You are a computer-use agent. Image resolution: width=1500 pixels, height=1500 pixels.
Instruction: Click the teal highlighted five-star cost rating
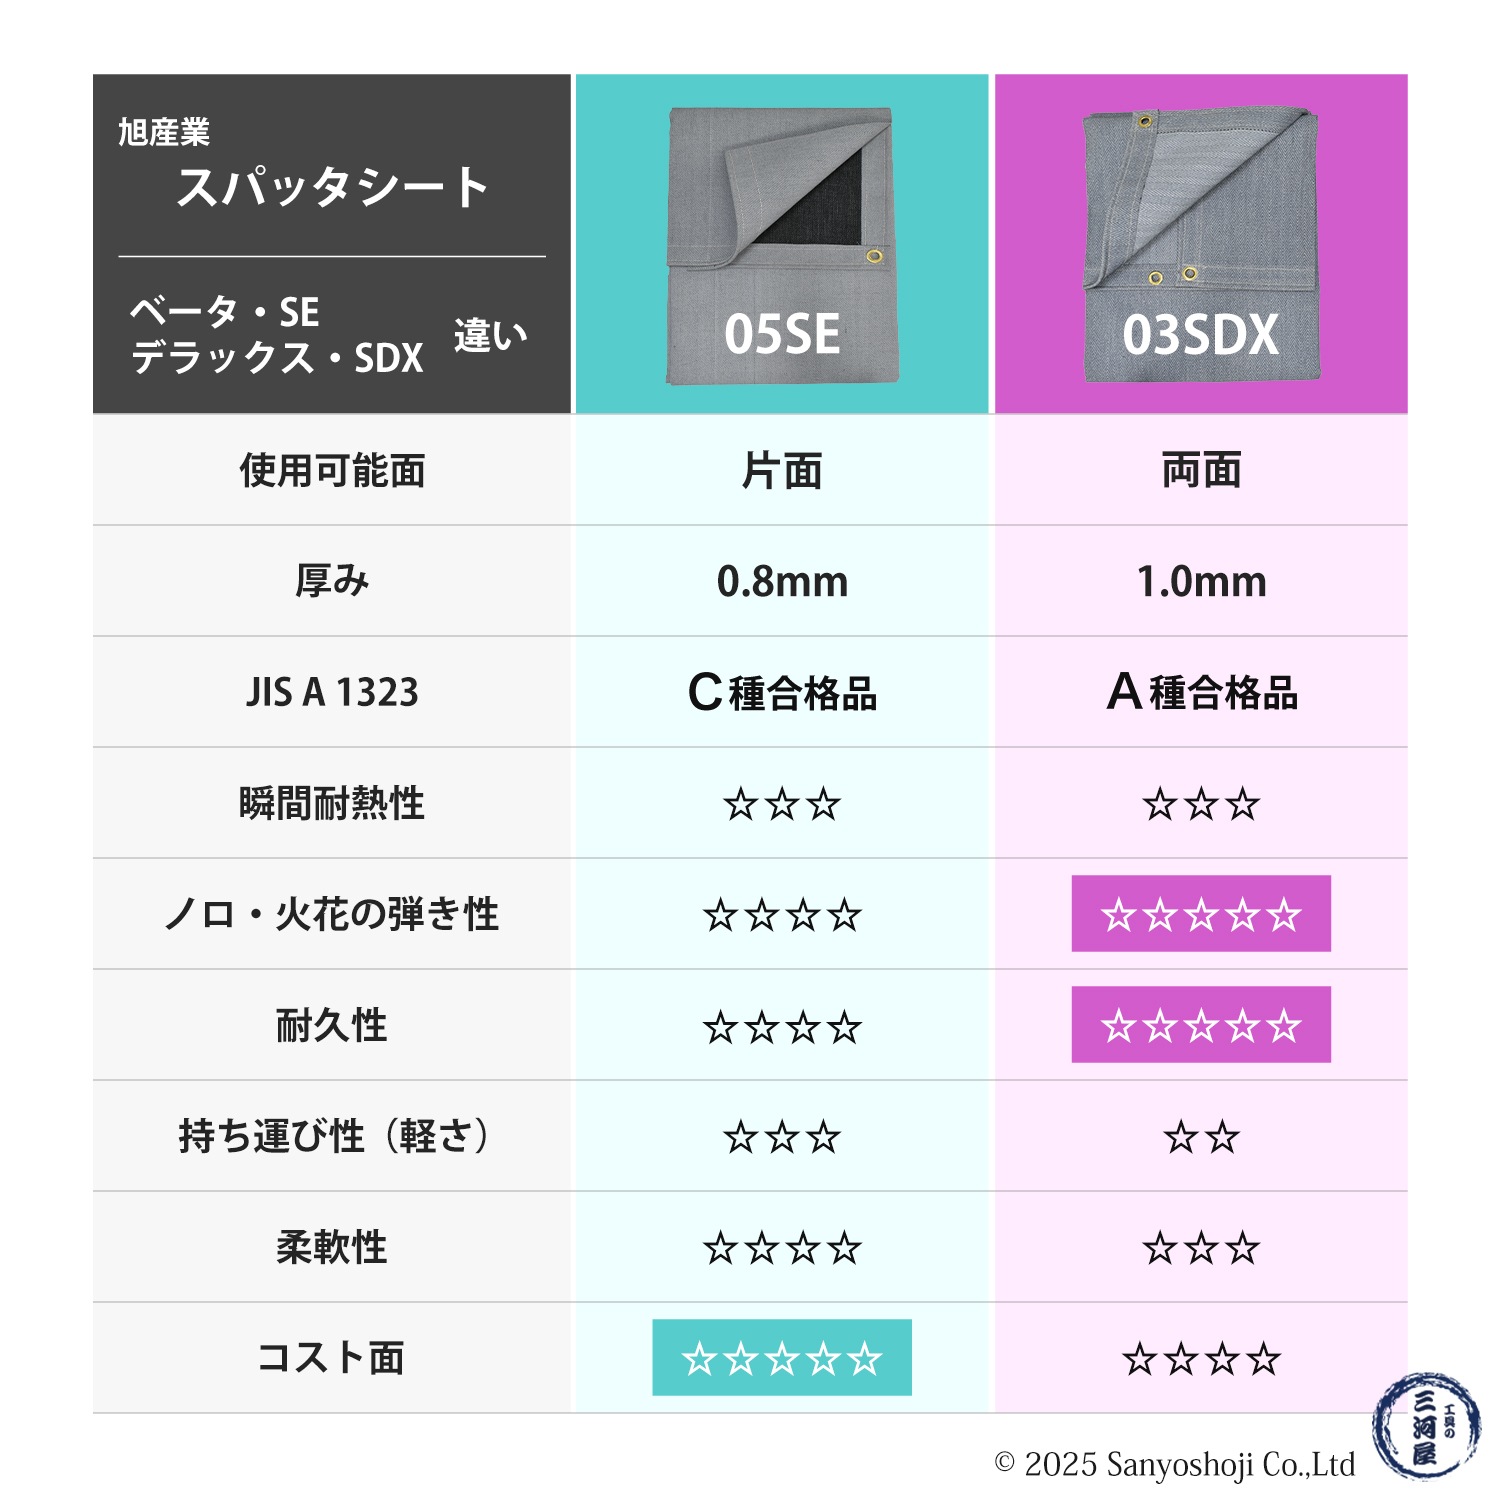782,1358
